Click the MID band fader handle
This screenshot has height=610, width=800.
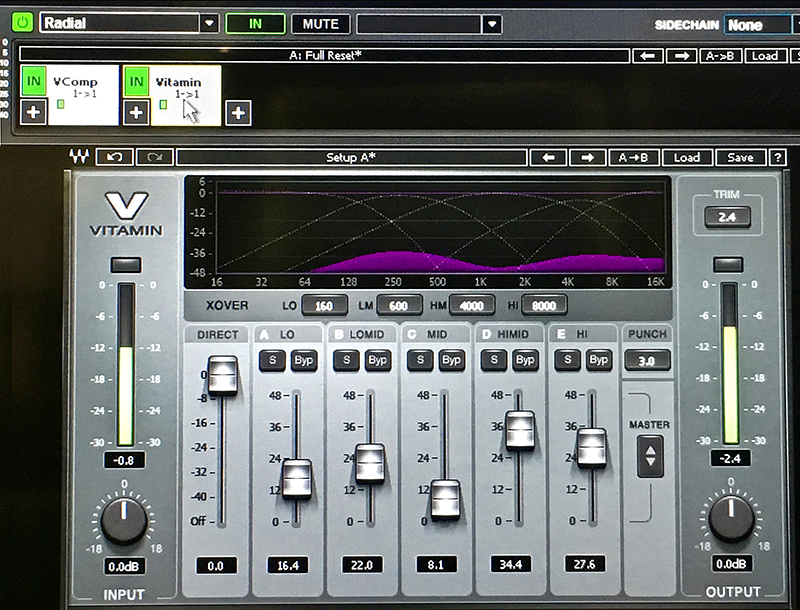click(445, 499)
